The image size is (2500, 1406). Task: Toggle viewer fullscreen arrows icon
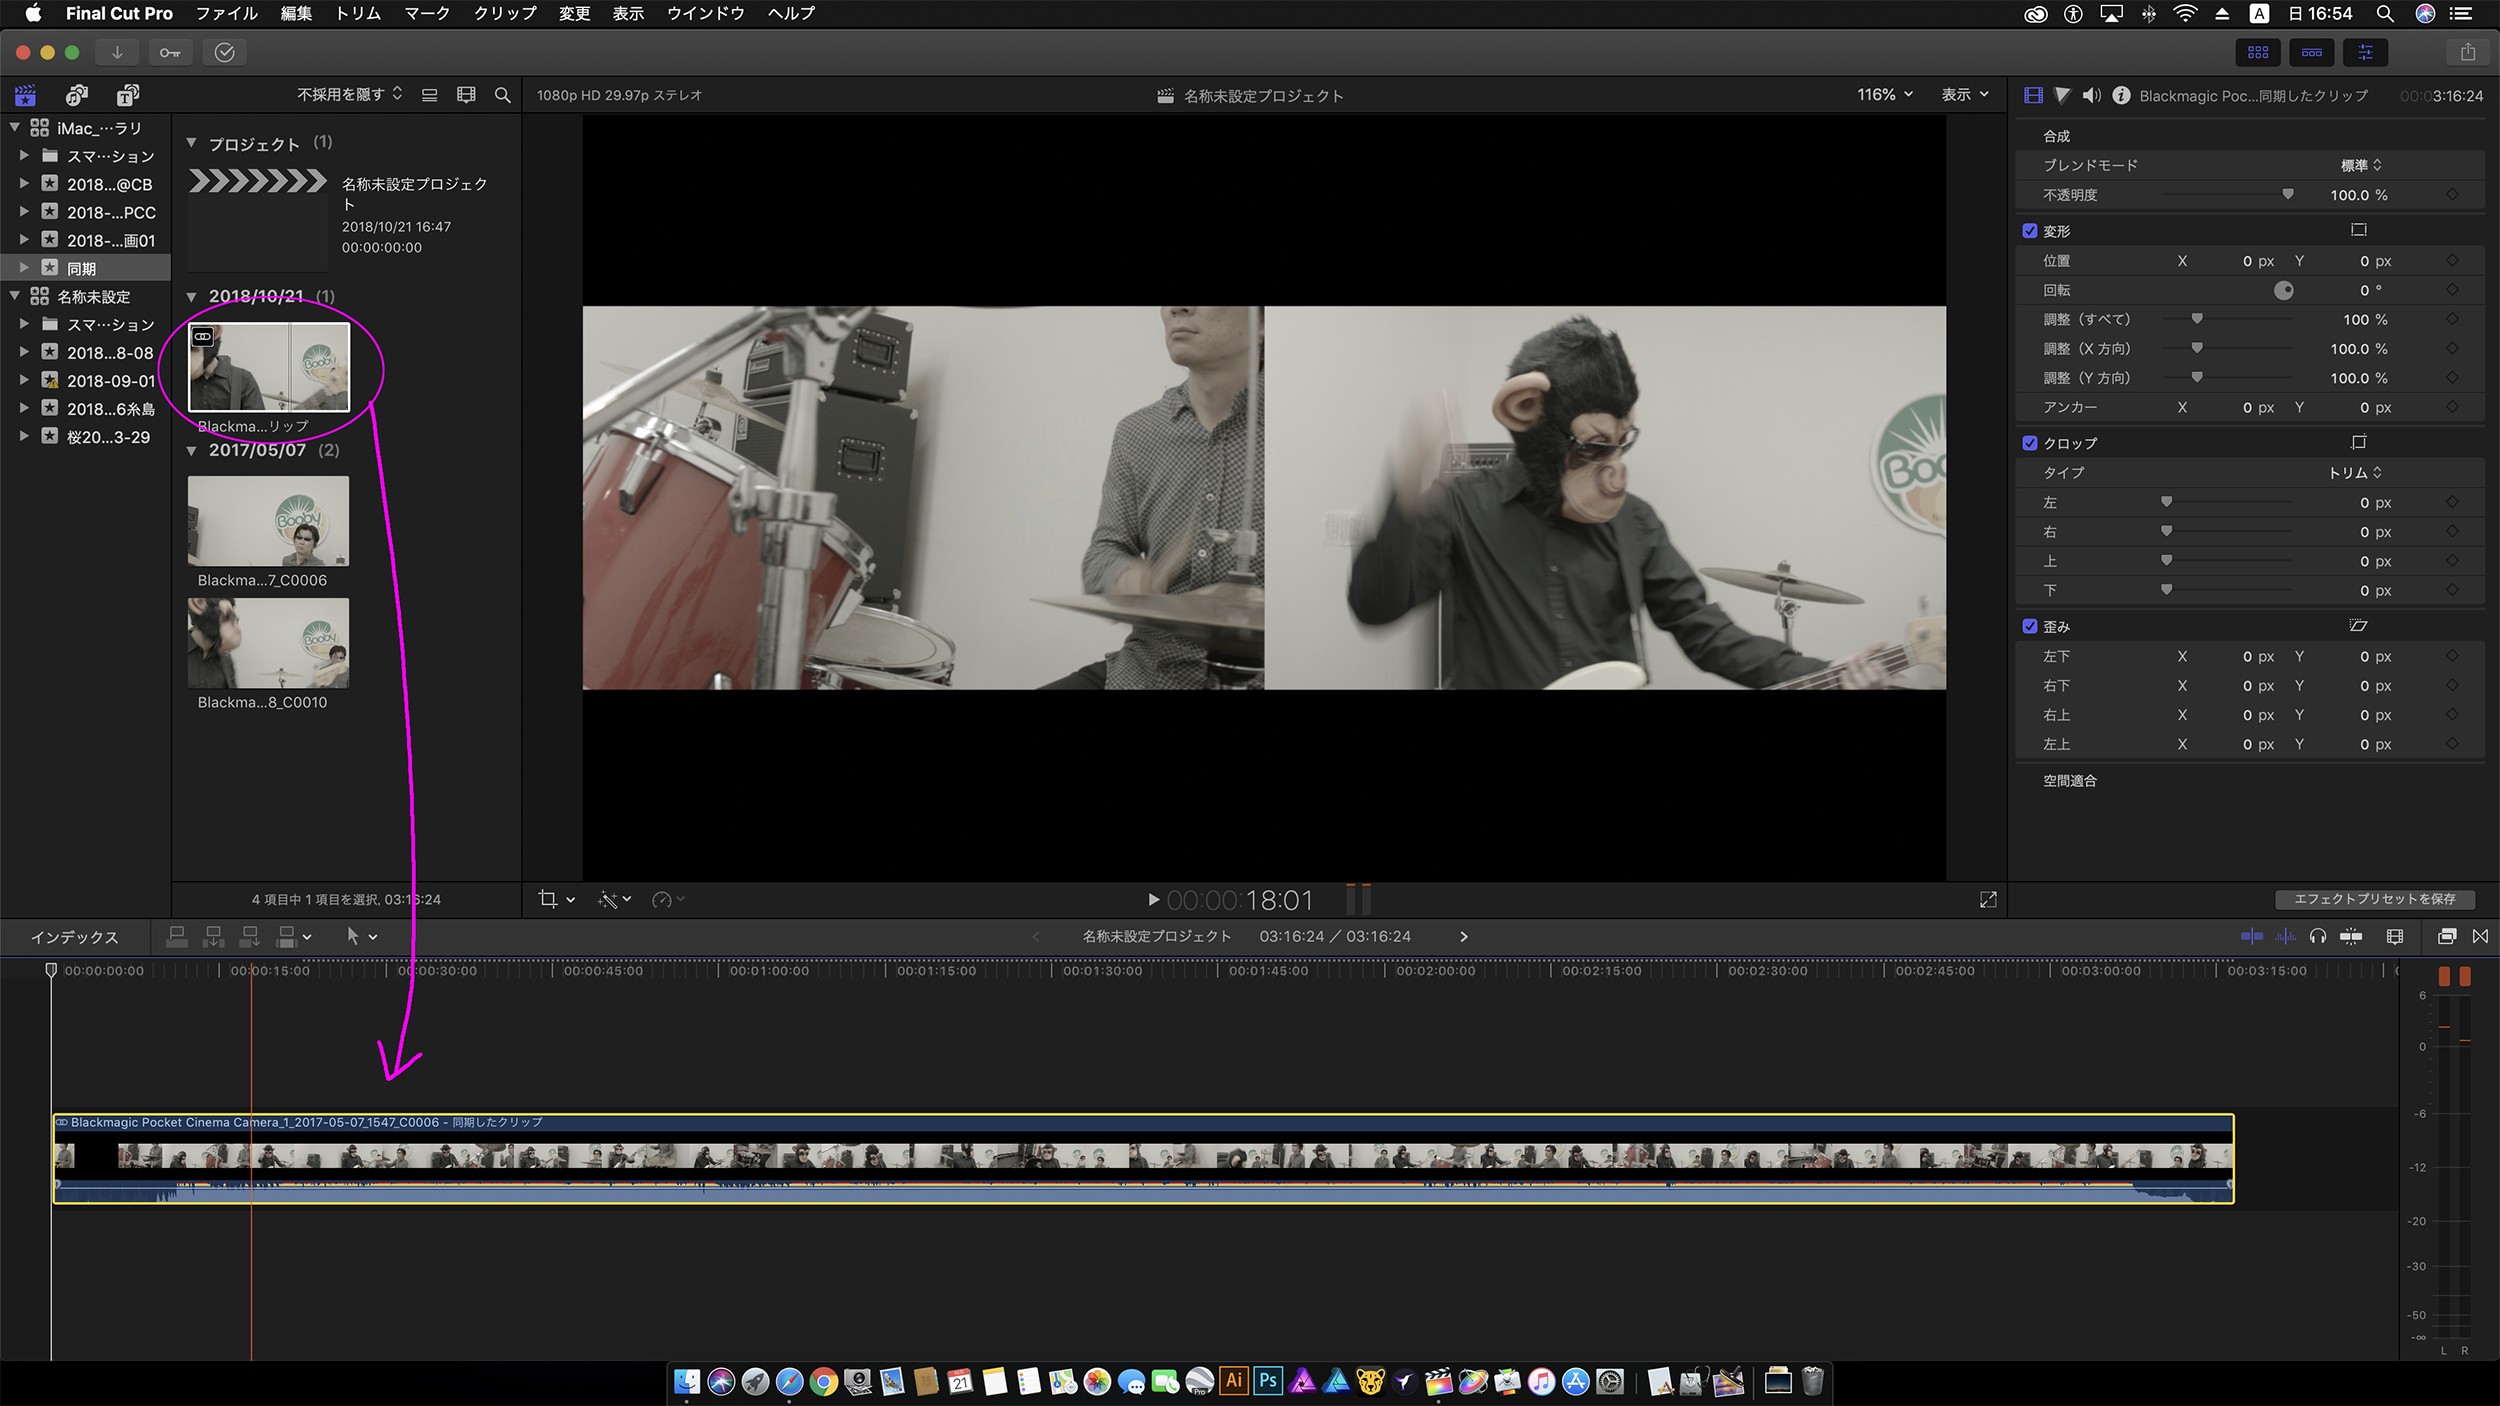point(1988,900)
